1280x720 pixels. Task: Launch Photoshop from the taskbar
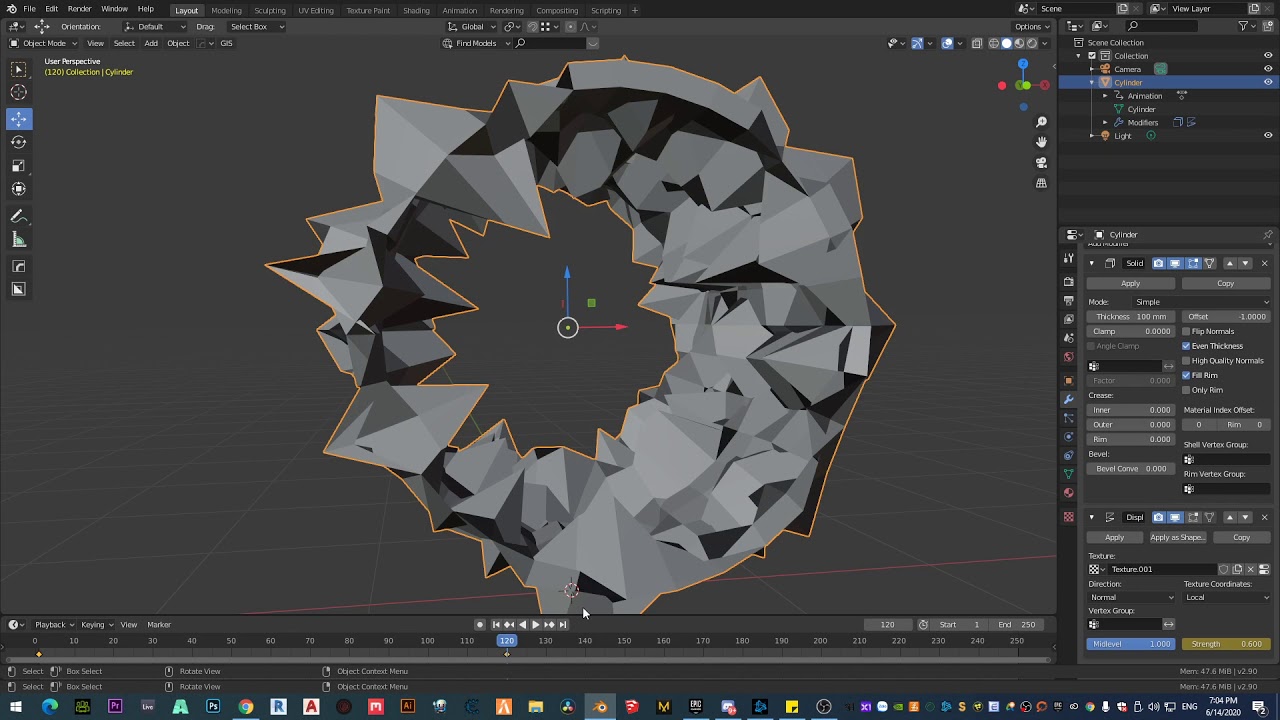(x=213, y=707)
